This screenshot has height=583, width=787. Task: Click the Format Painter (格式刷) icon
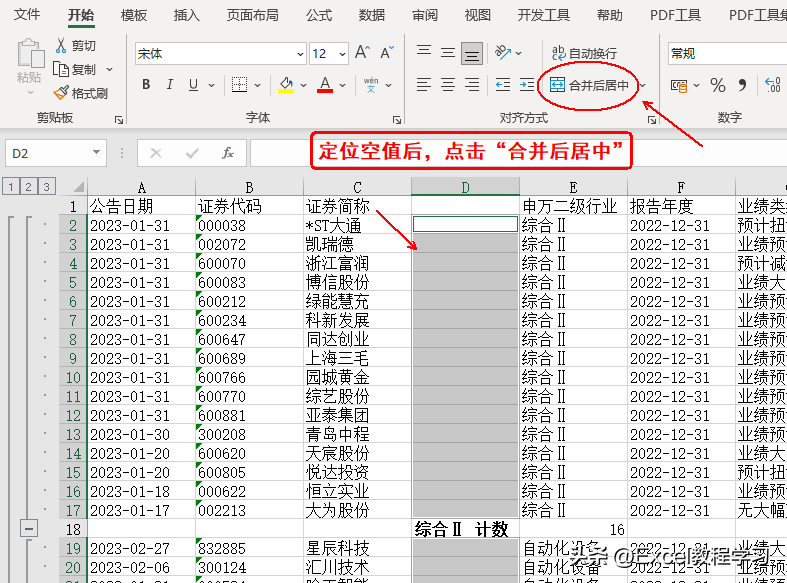click(61, 93)
